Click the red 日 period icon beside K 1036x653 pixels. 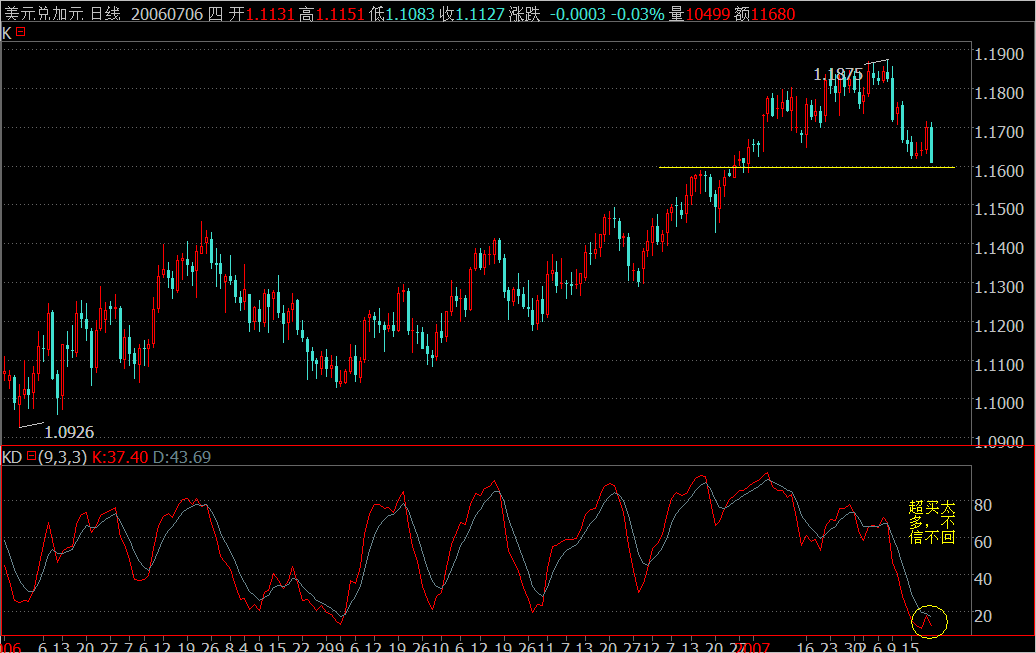pos(21,33)
